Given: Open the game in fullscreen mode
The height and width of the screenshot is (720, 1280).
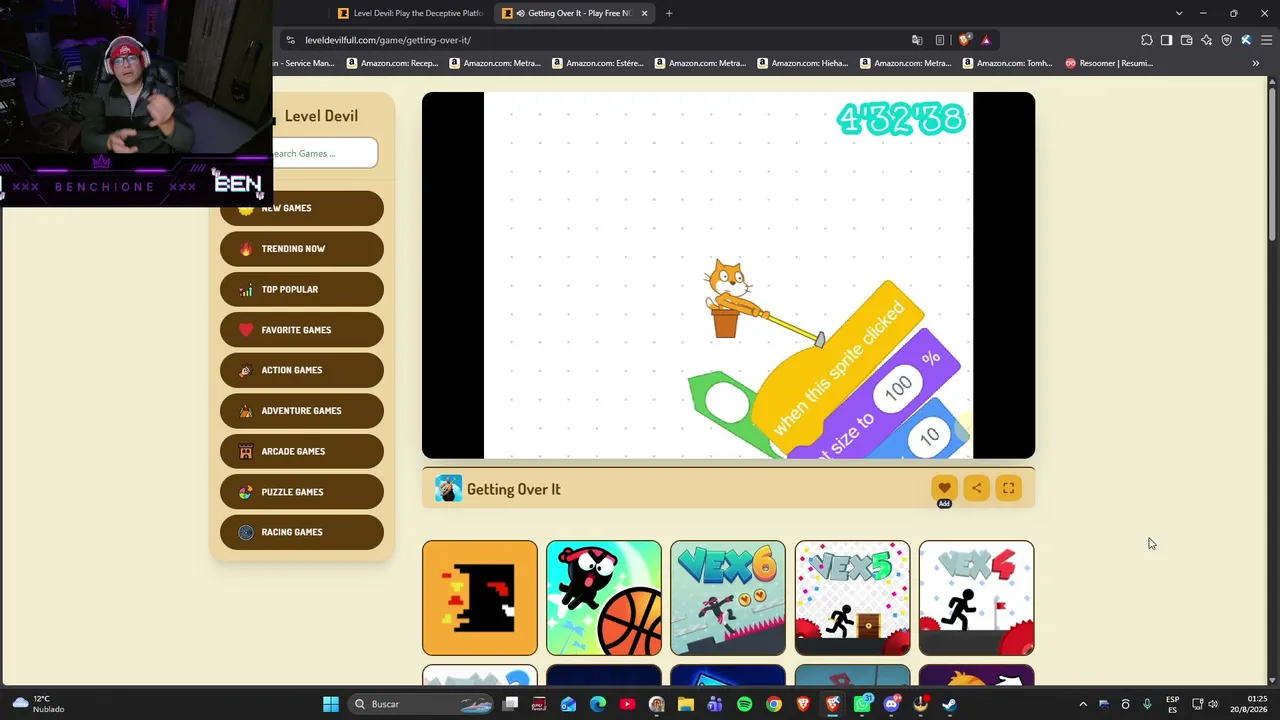Looking at the screenshot, I should click(x=1008, y=488).
